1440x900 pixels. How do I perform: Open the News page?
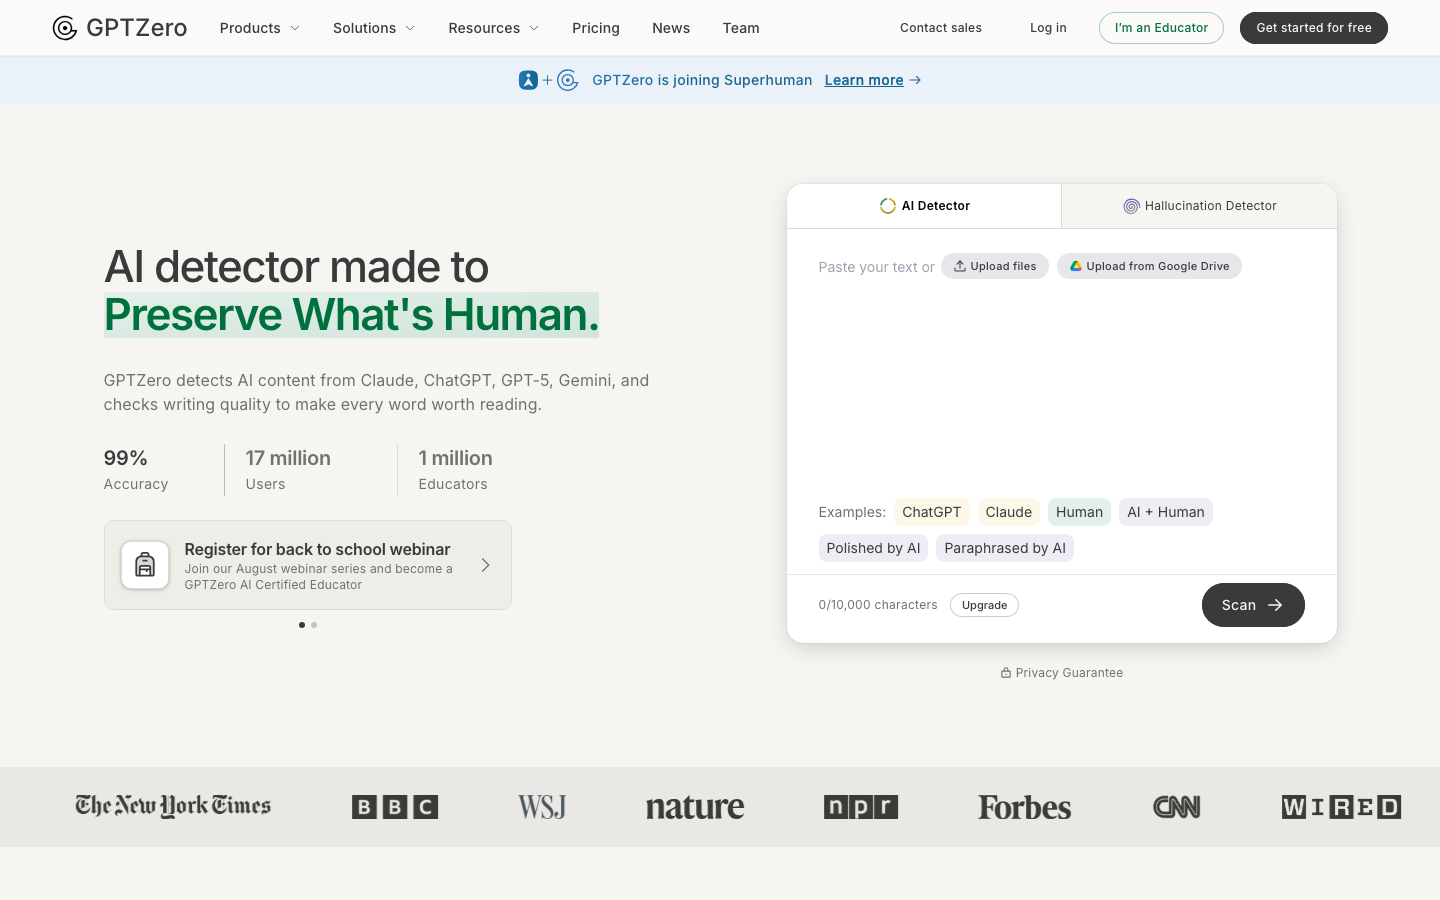point(671,28)
